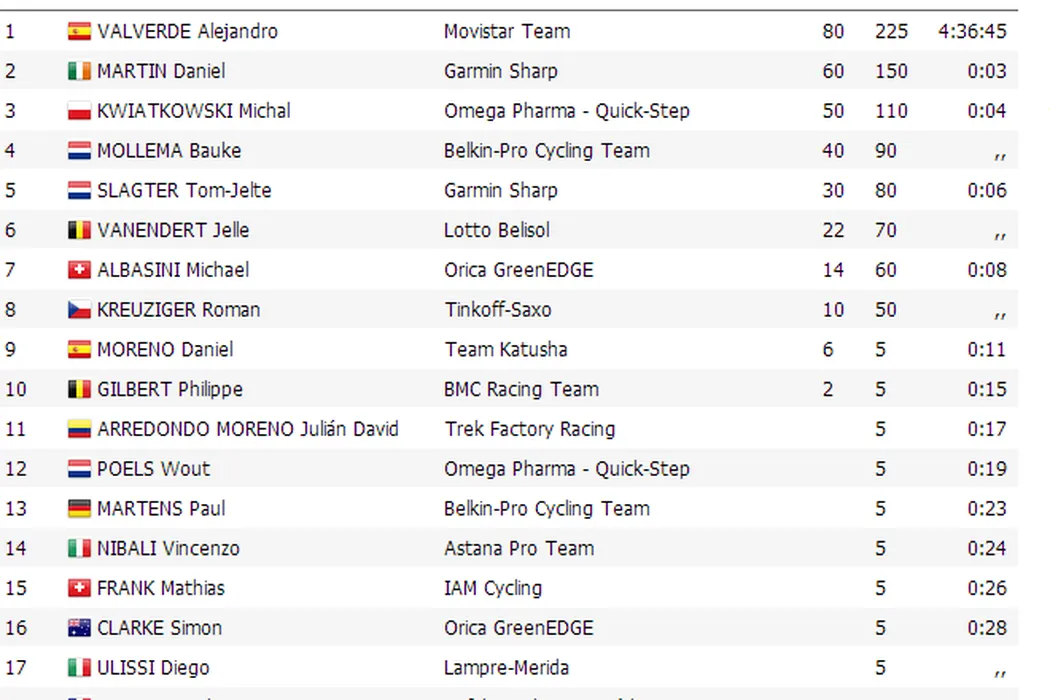
Task: Click the Irish flag beside MARTIN Daniel
Action: coord(79,71)
